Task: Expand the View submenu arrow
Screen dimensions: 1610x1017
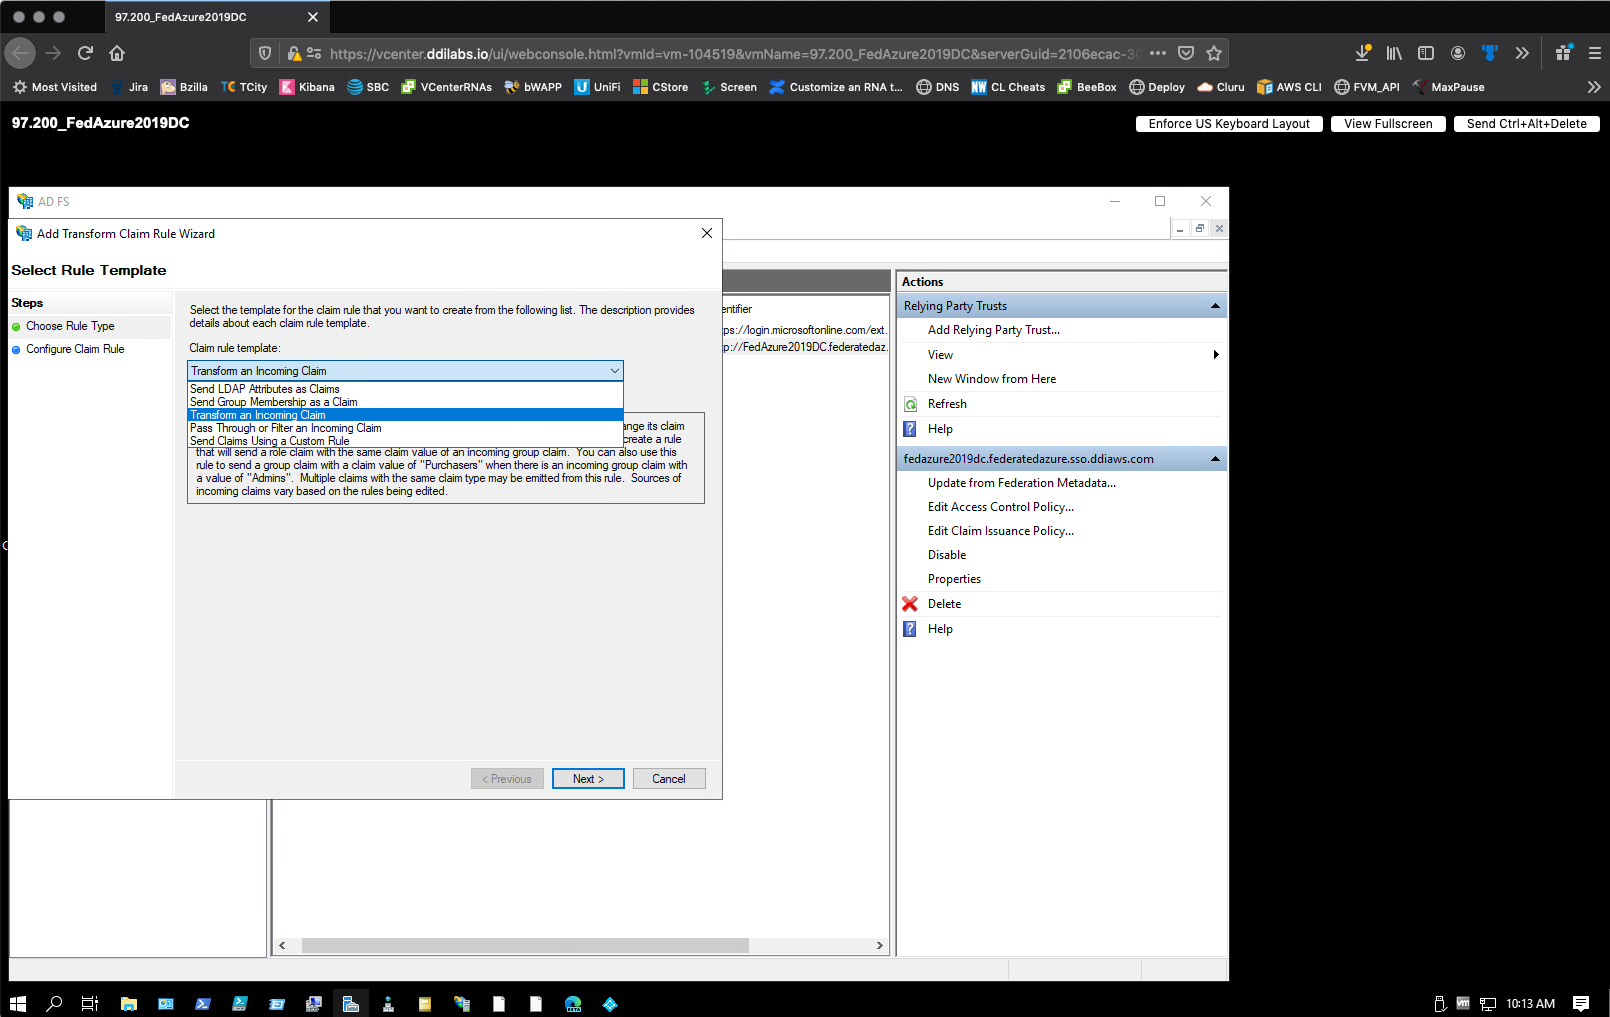Action: [x=1215, y=355]
